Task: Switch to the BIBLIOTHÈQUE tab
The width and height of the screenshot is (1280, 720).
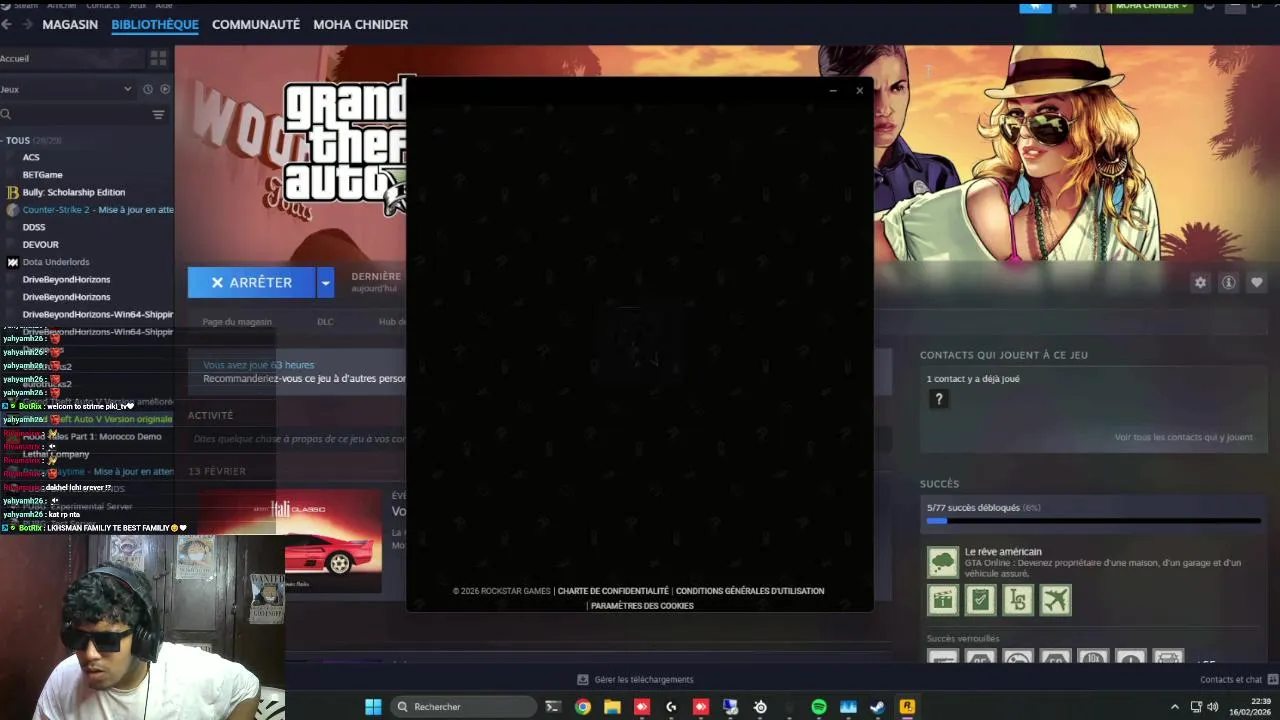Action: [x=155, y=24]
